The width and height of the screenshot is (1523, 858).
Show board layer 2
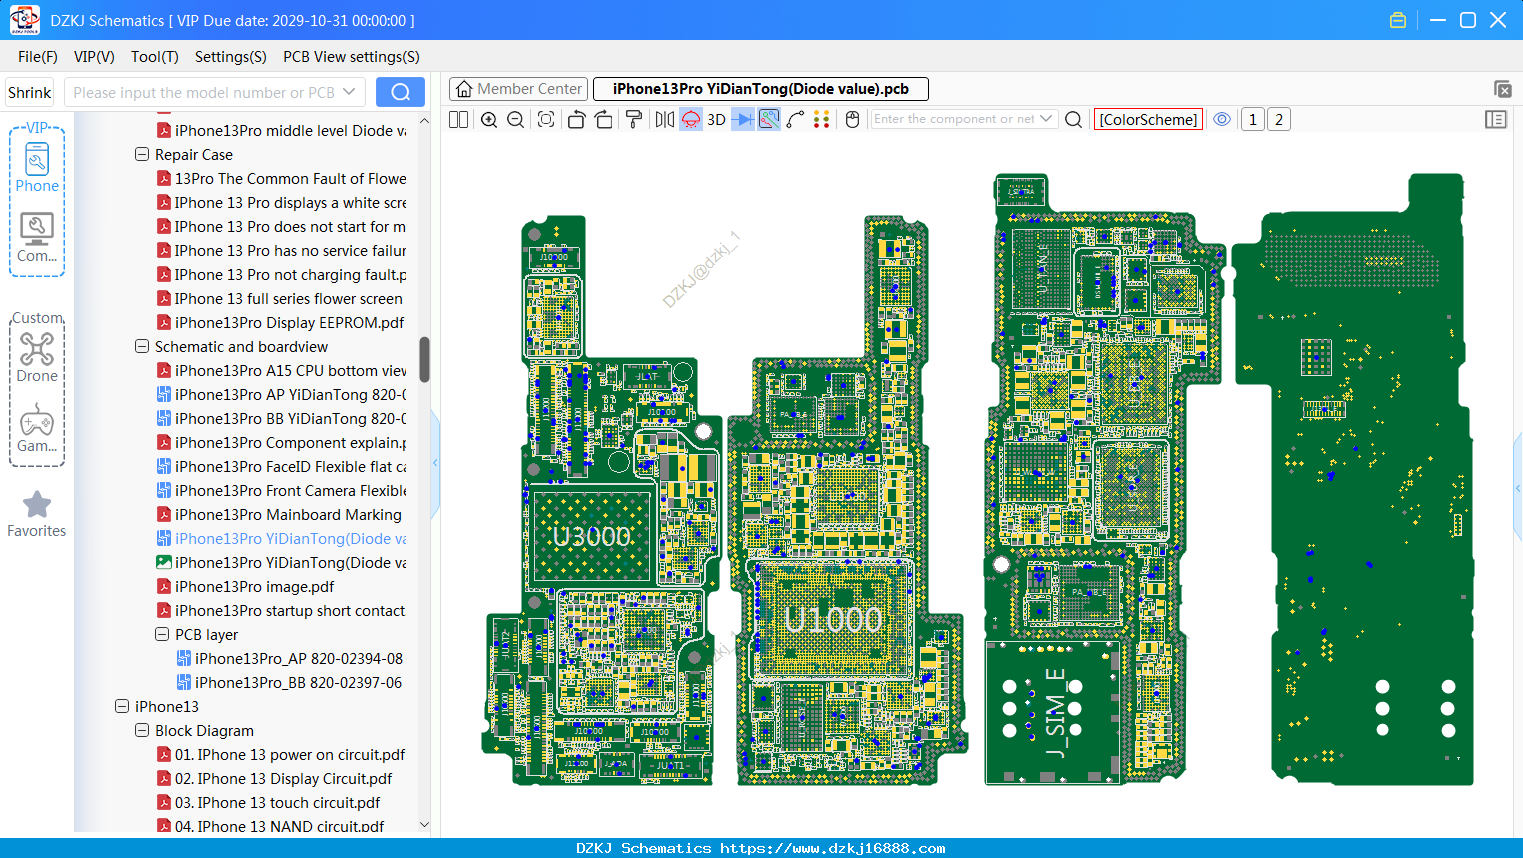pos(1279,119)
